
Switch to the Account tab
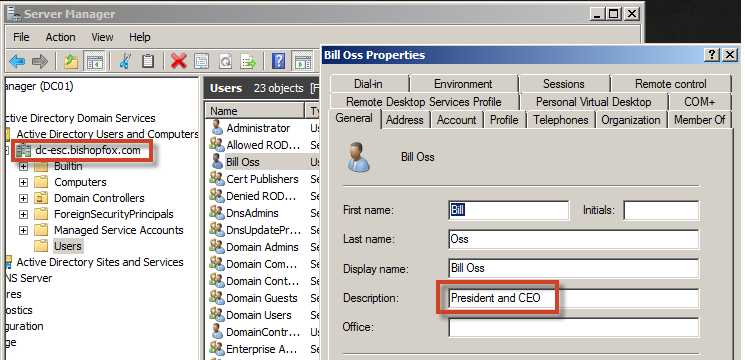coord(457,120)
